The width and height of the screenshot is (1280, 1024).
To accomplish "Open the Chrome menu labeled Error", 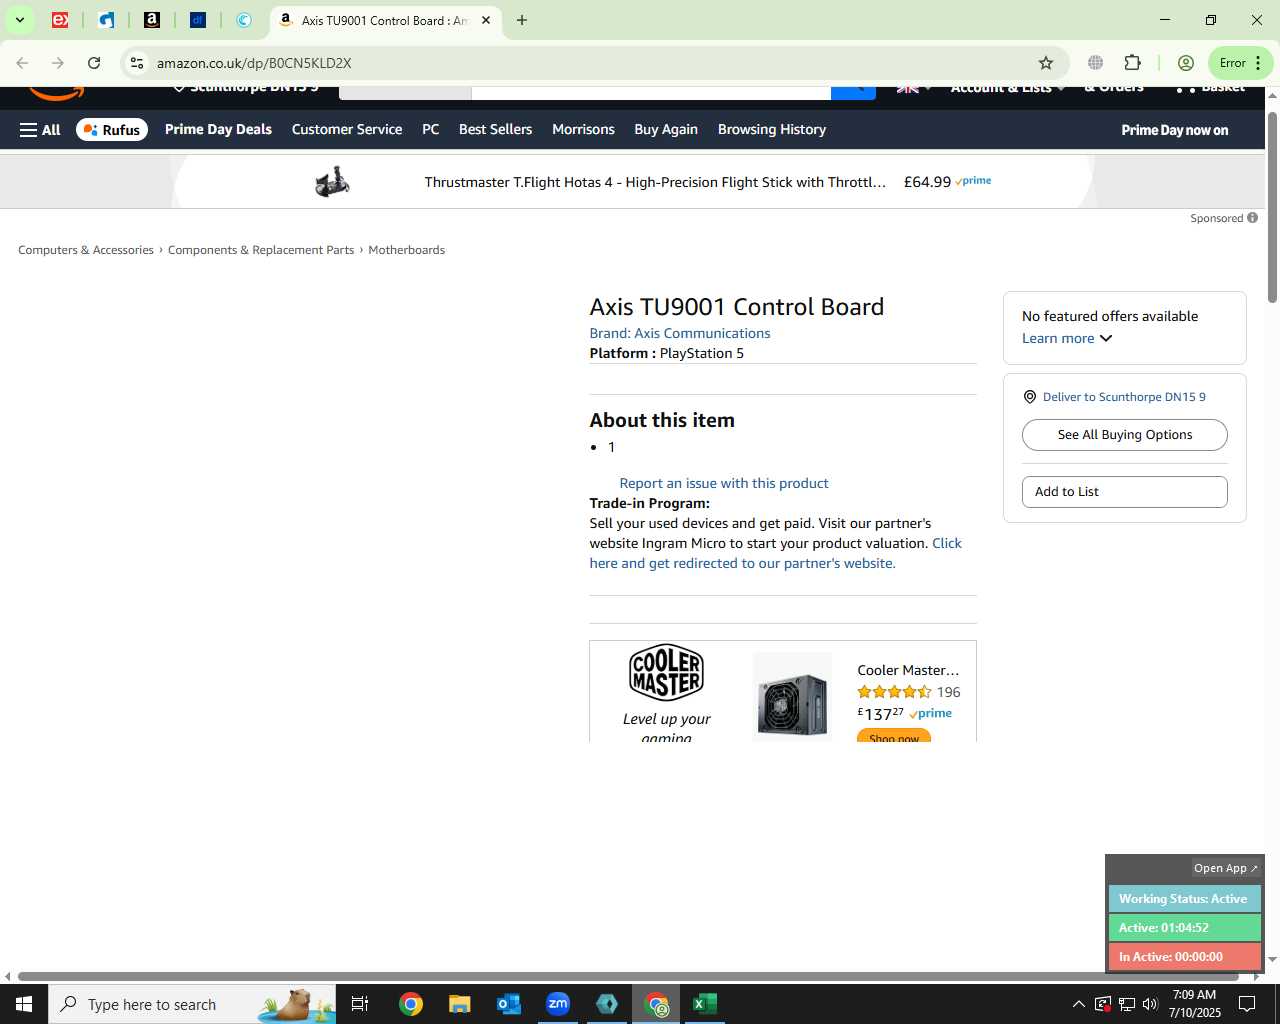I will coord(1241,63).
